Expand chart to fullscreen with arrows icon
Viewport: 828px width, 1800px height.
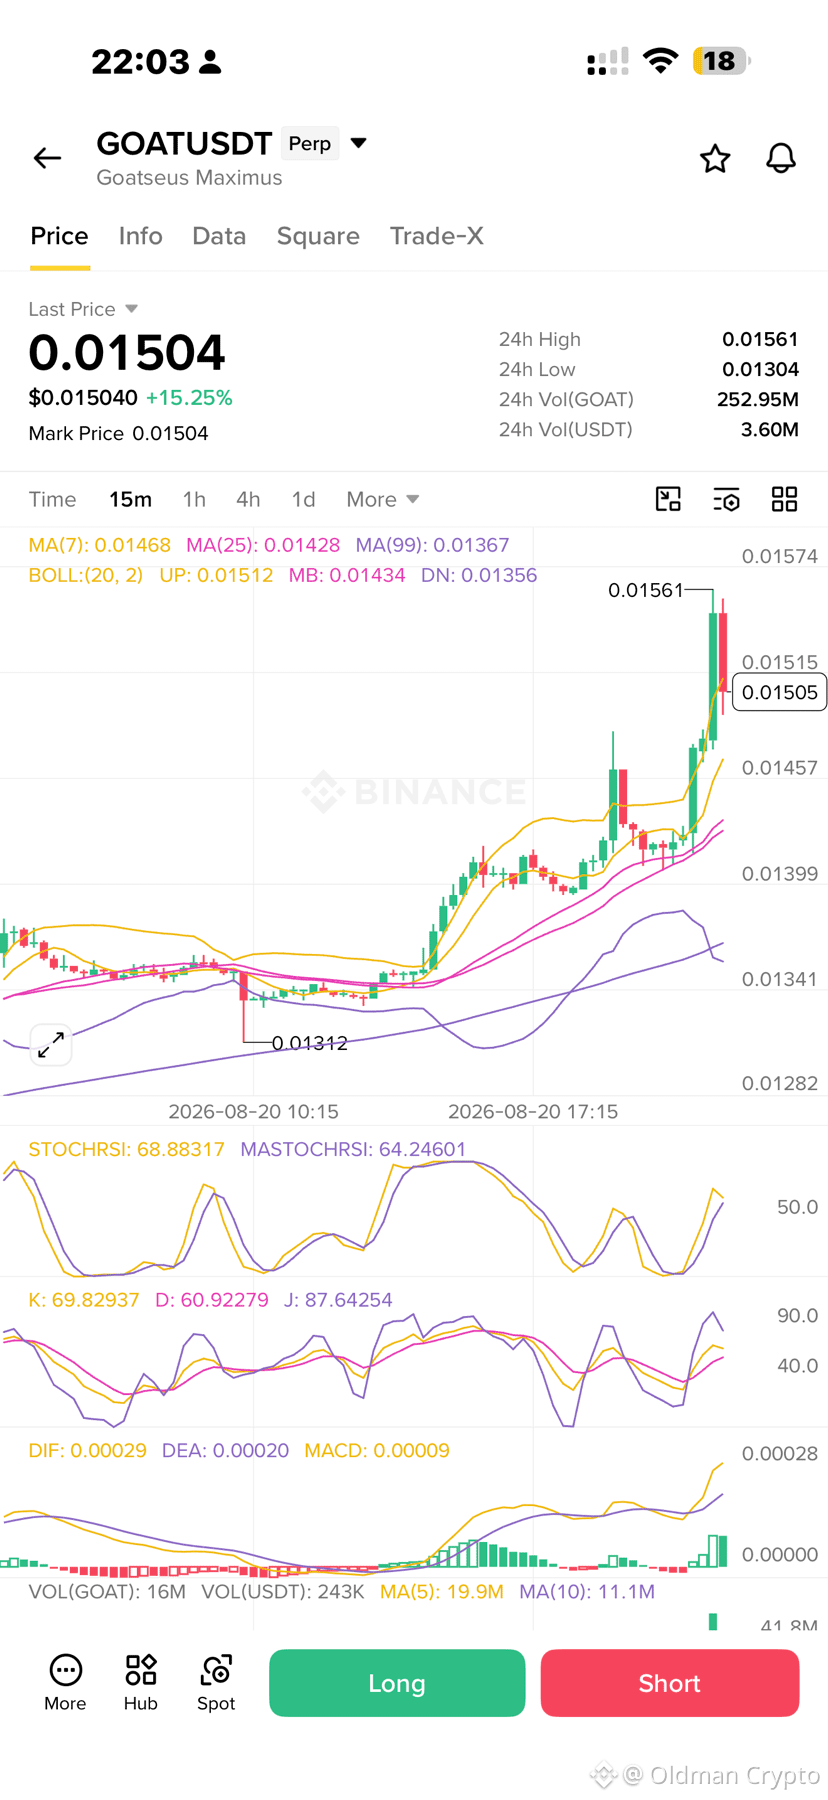coord(51,1045)
